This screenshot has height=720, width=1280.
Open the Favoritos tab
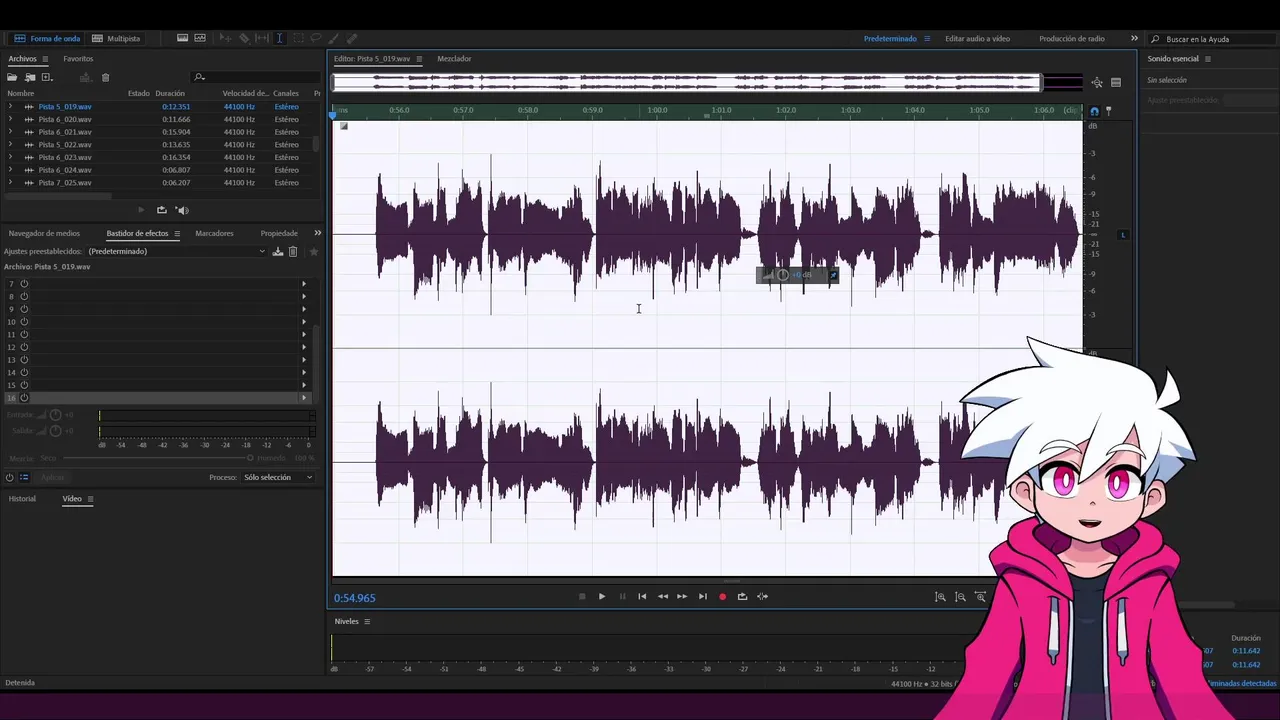(x=78, y=59)
